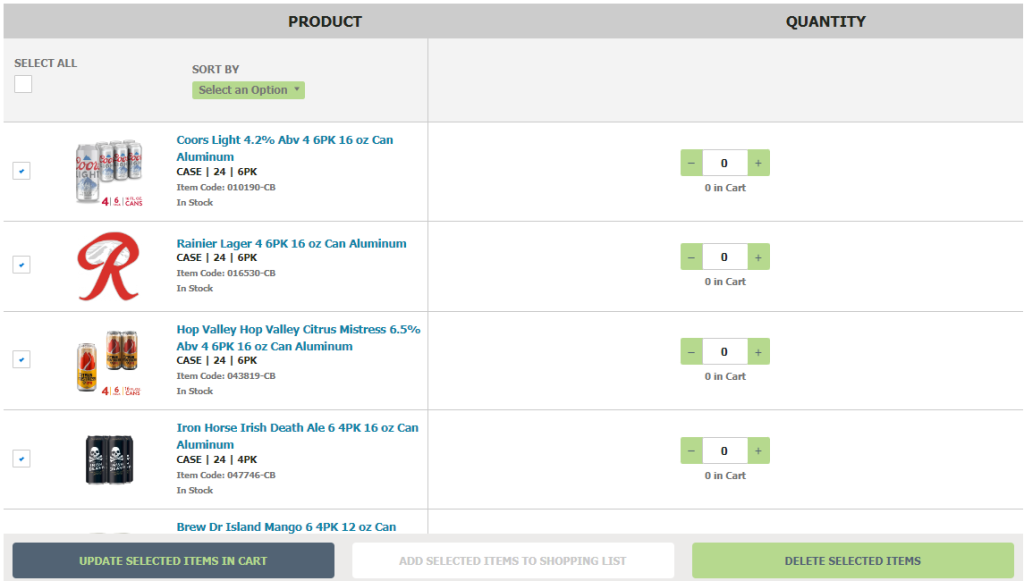The height and width of the screenshot is (581, 1024).
Task: Increase Iron Horse quantity with plus button
Action: point(758,451)
